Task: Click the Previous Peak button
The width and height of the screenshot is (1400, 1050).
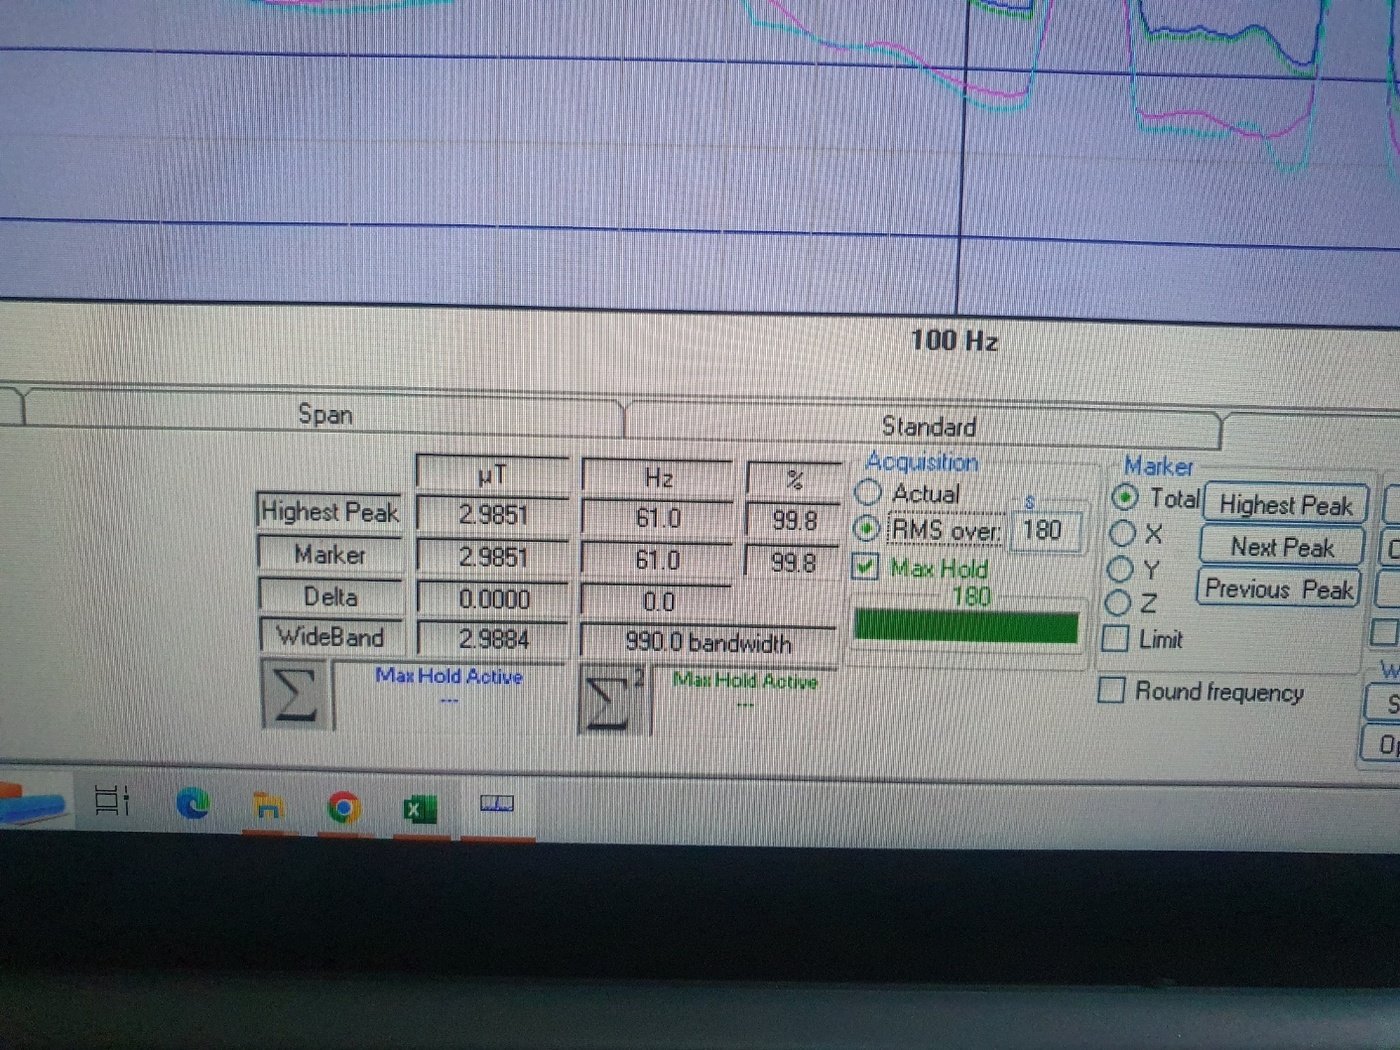Action: (x=1278, y=589)
